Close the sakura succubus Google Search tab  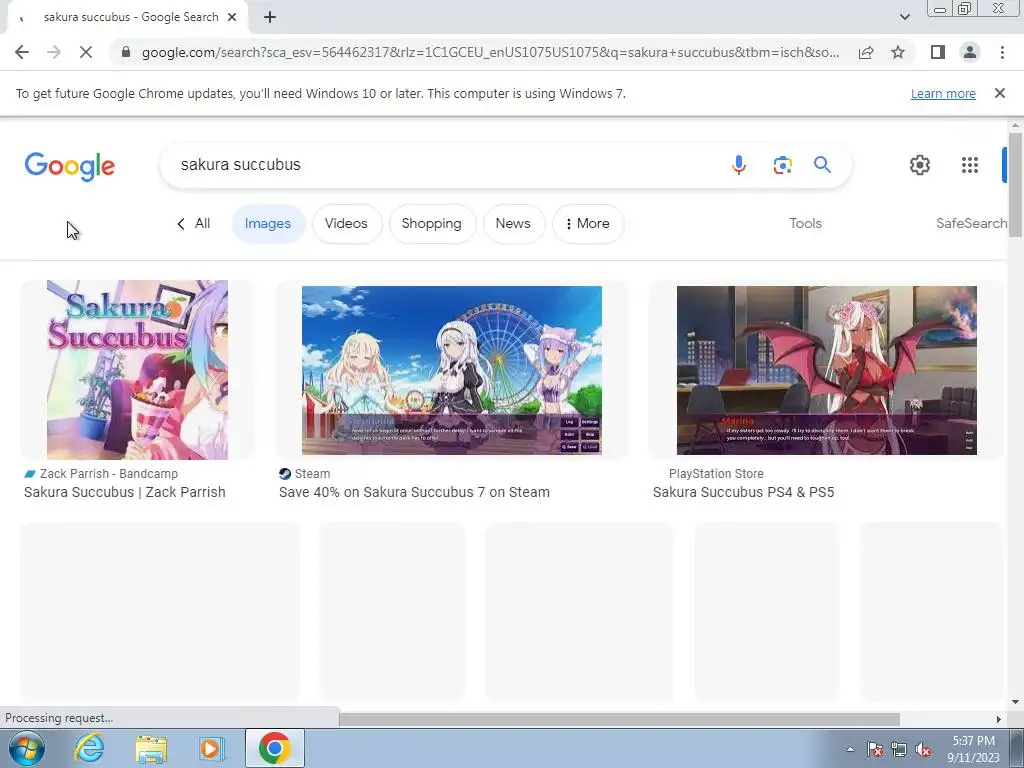pyautogui.click(x=232, y=18)
